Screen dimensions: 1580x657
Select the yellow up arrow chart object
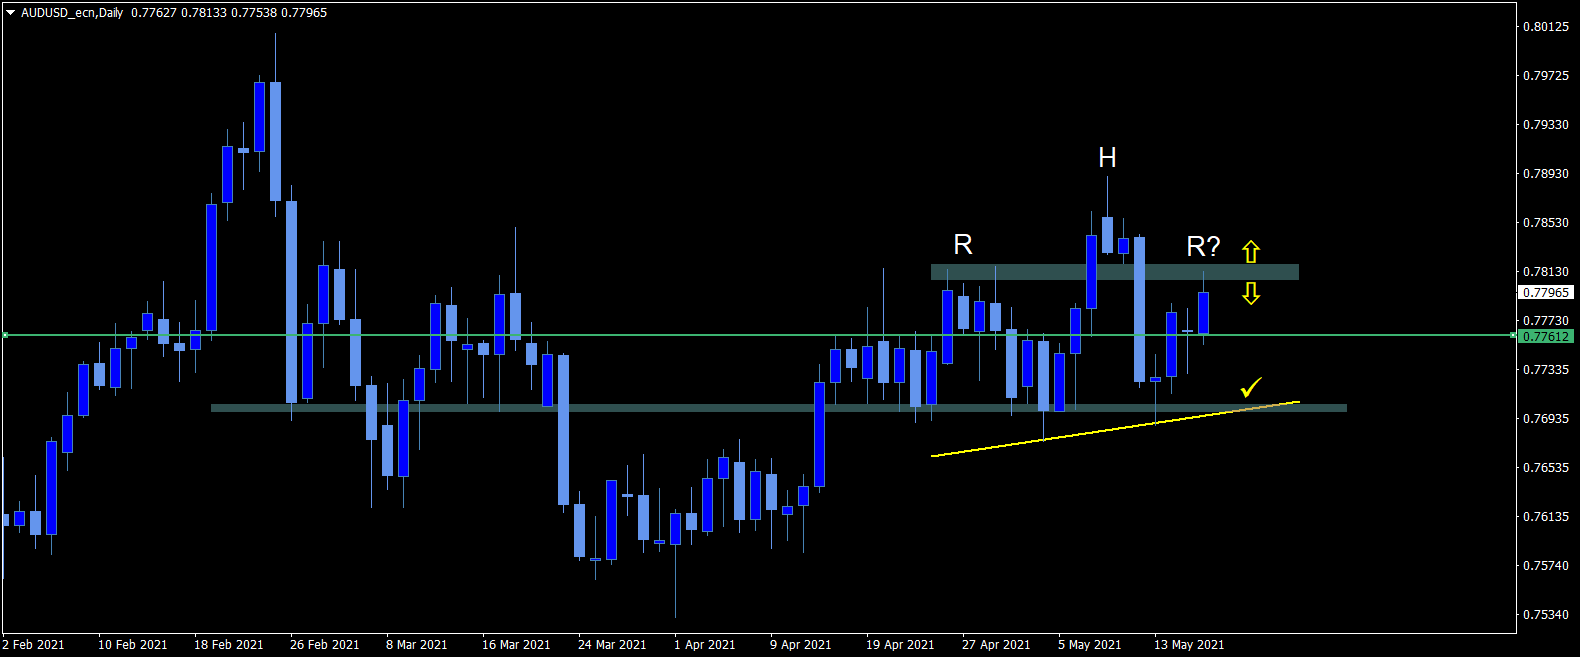(x=1251, y=251)
